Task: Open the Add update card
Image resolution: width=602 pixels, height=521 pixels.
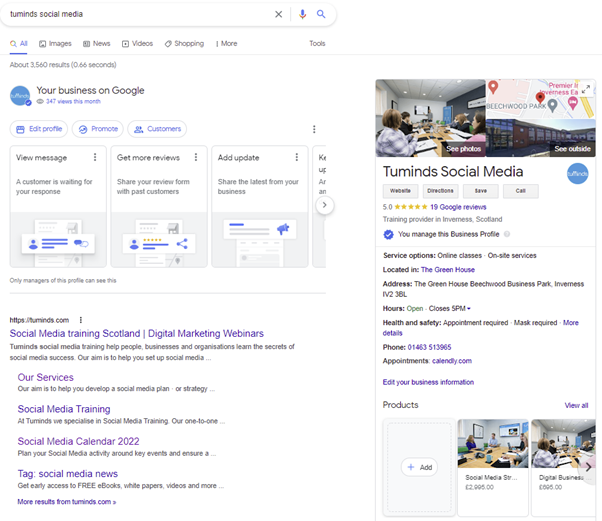Action: pos(260,206)
